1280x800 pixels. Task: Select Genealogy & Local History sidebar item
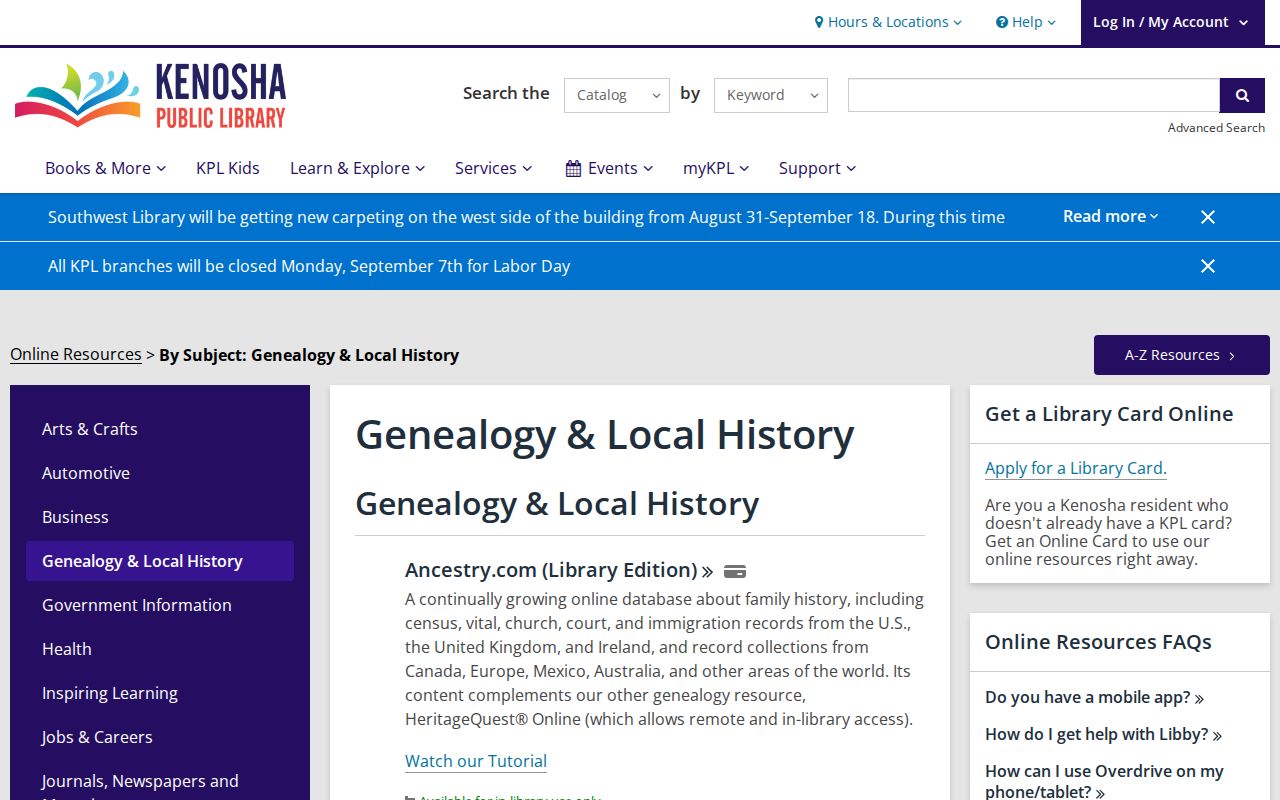pos(160,561)
